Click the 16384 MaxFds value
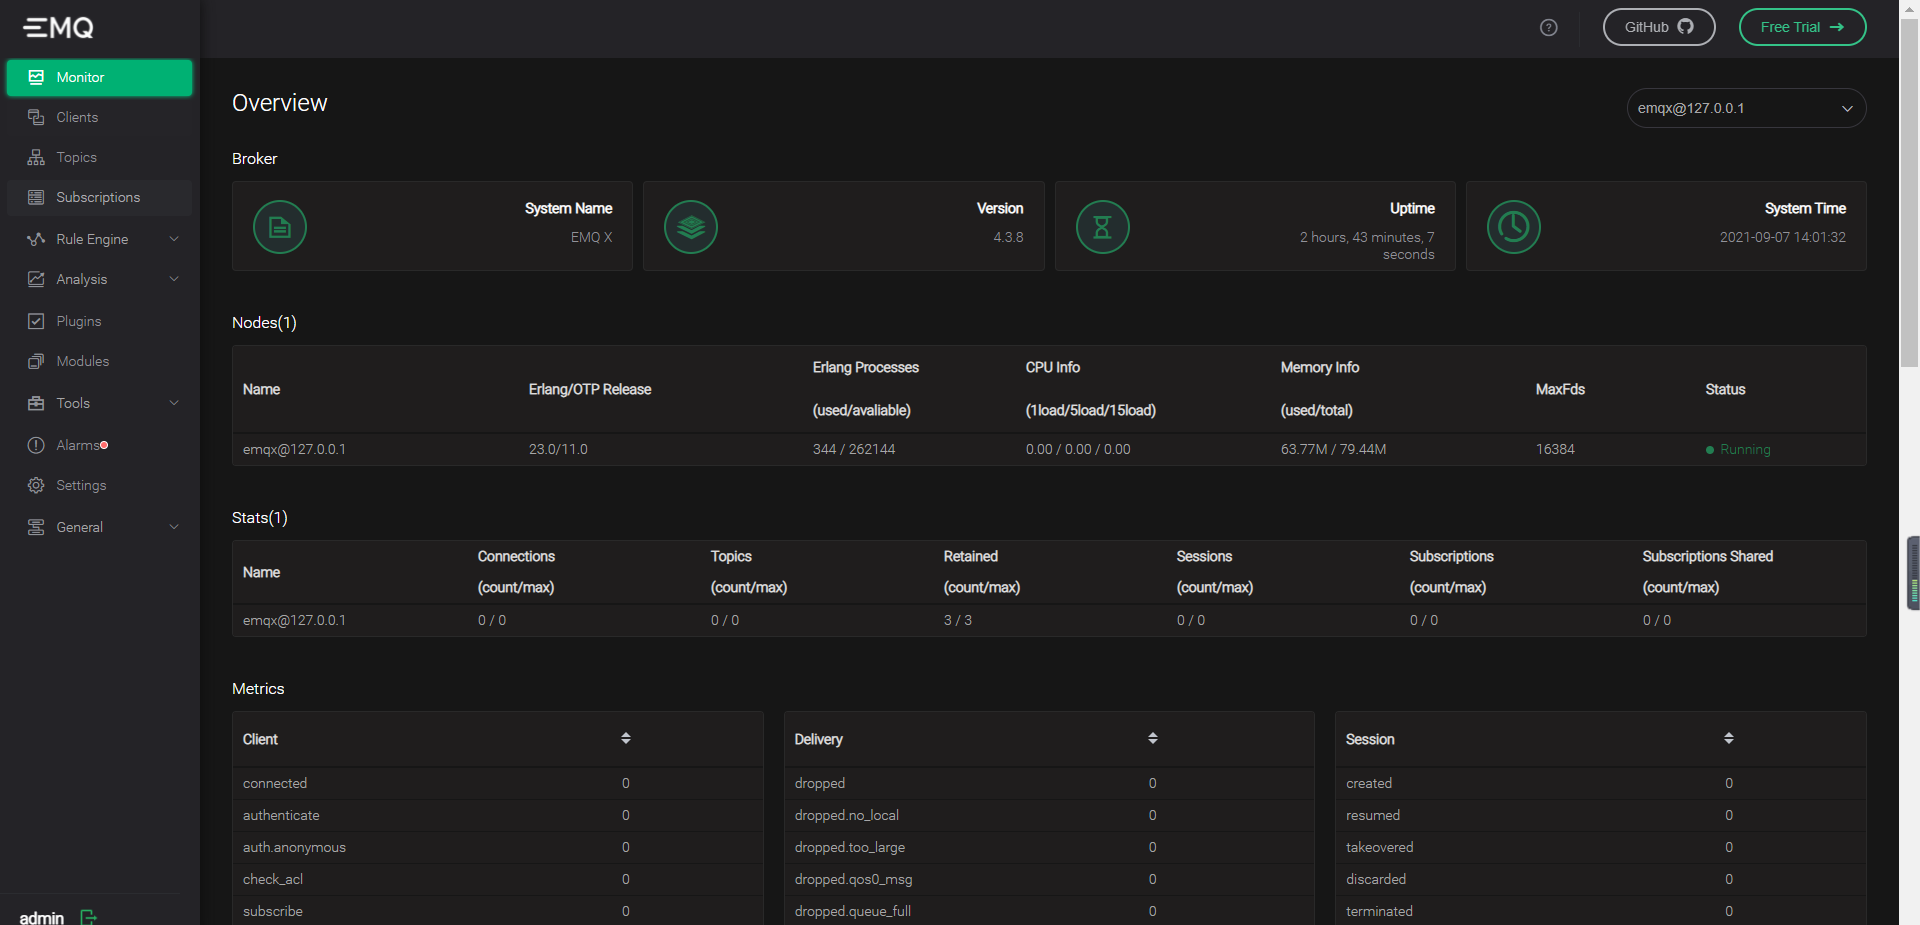Viewport: 1920px width, 925px height. pyautogui.click(x=1555, y=449)
